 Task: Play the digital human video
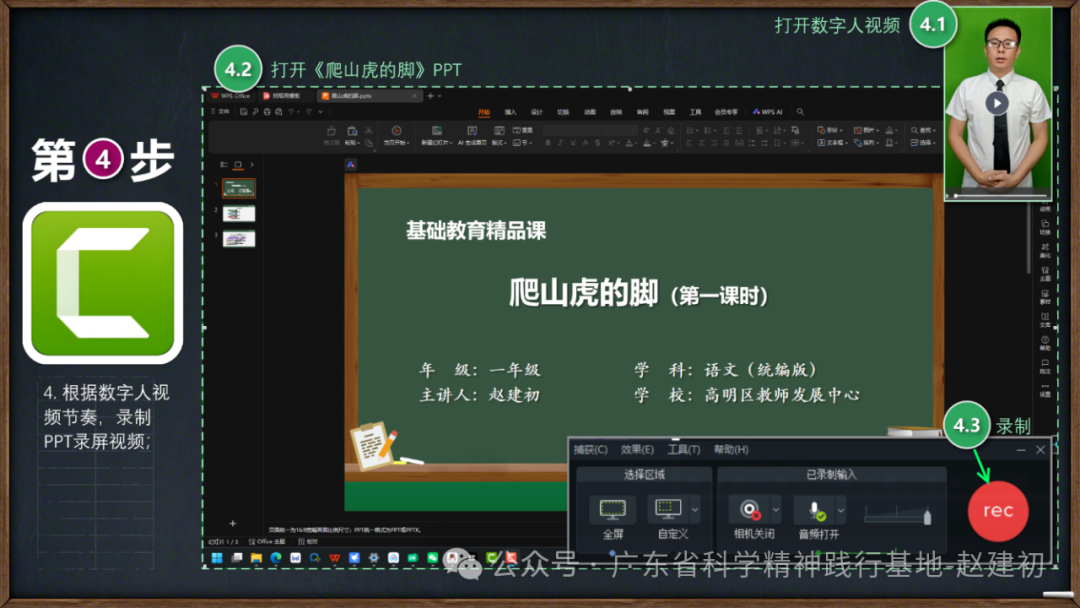click(x=996, y=103)
